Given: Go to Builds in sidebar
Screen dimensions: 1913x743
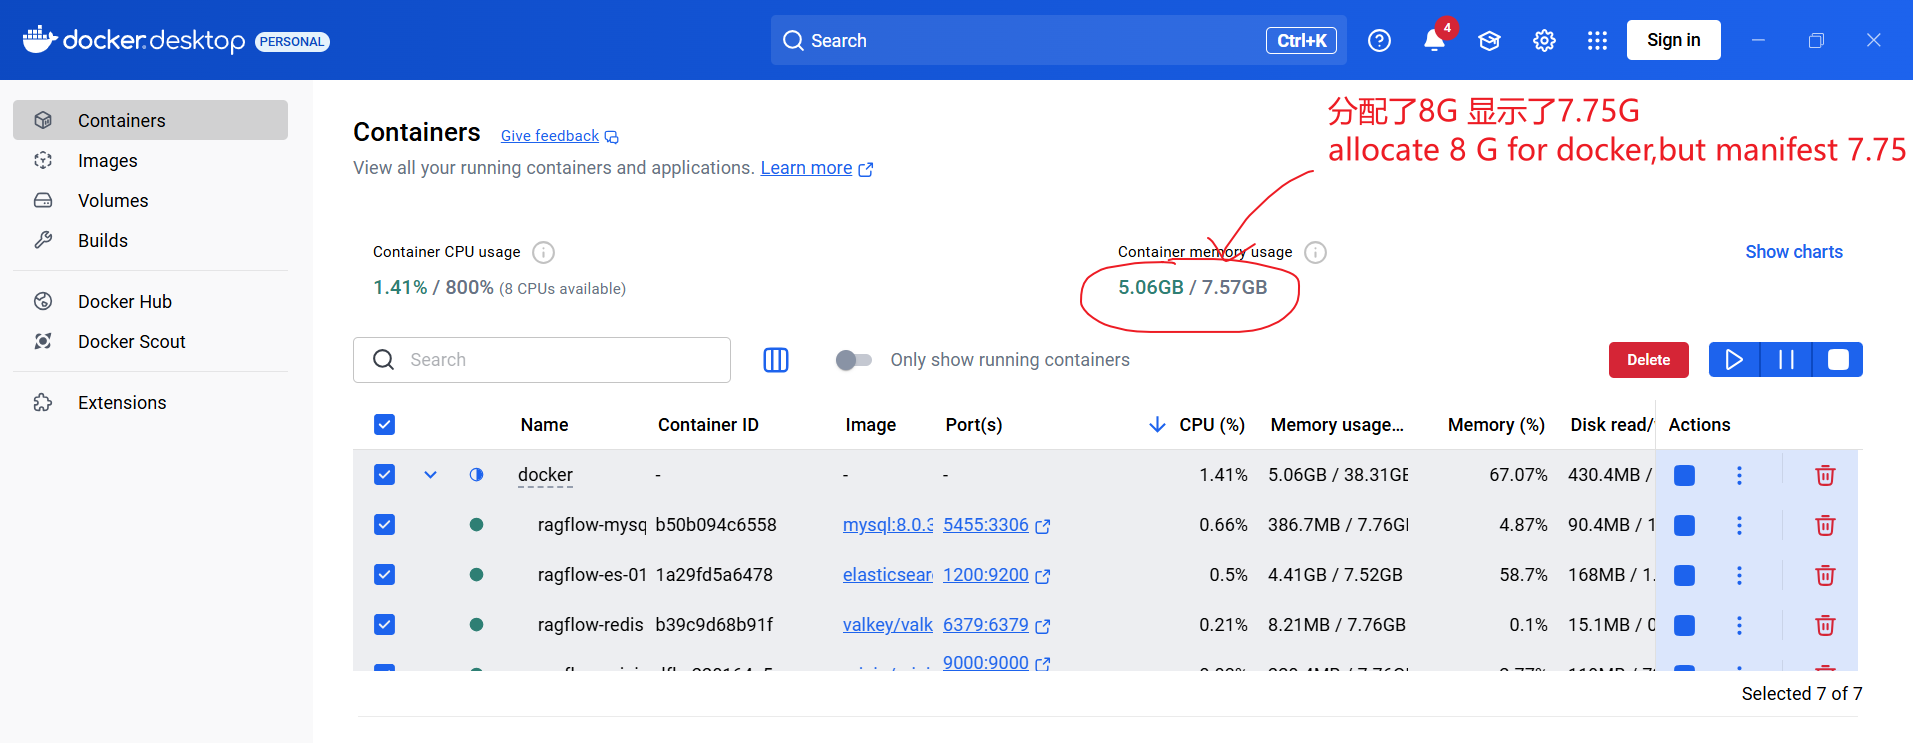Looking at the screenshot, I should point(150,240).
